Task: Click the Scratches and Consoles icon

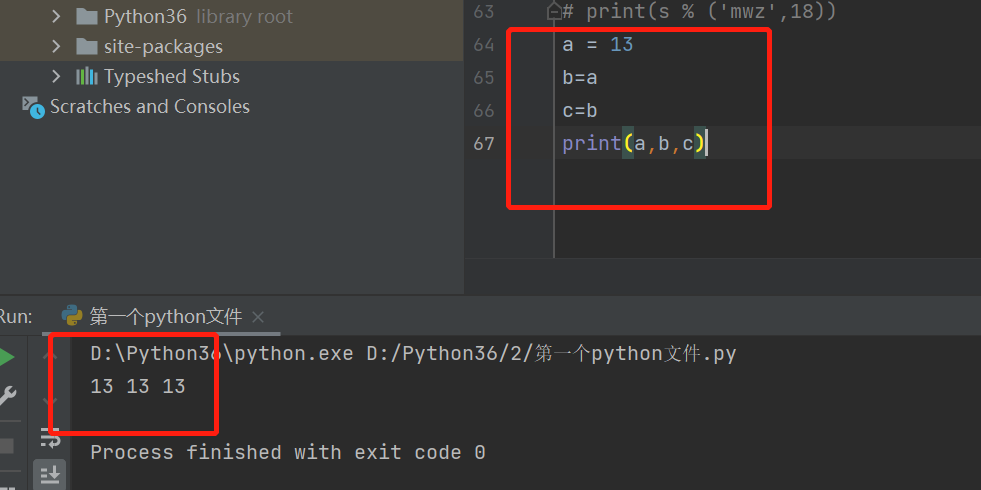Action: tap(34, 107)
